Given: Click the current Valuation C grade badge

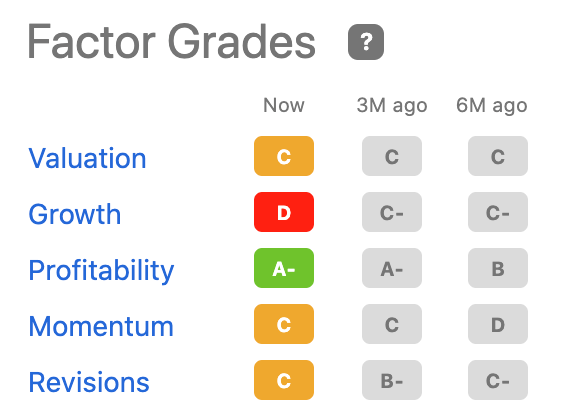Looking at the screenshot, I should [284, 156].
